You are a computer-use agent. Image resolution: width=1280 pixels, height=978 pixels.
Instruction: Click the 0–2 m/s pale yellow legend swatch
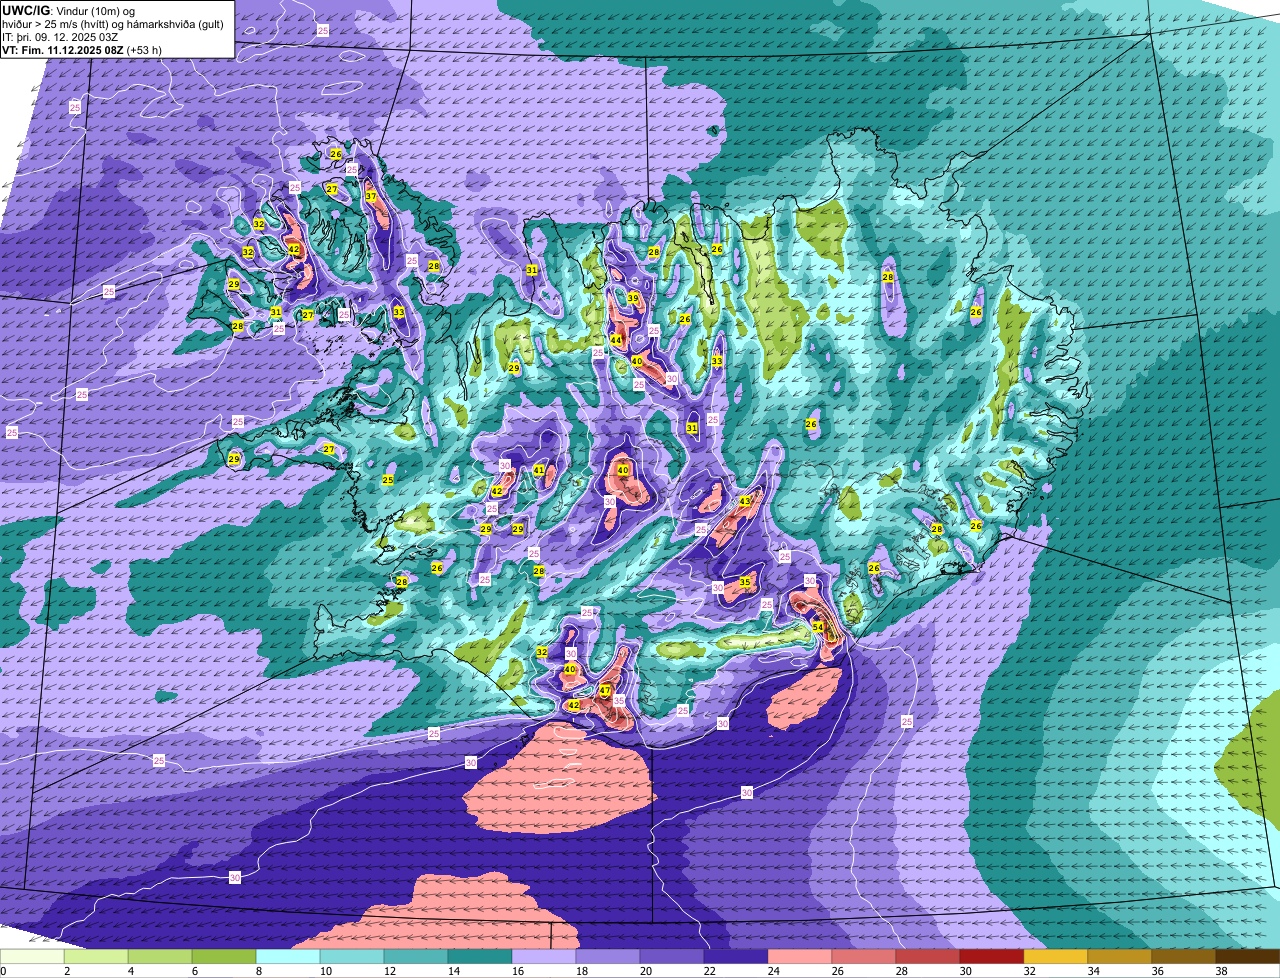(34, 956)
